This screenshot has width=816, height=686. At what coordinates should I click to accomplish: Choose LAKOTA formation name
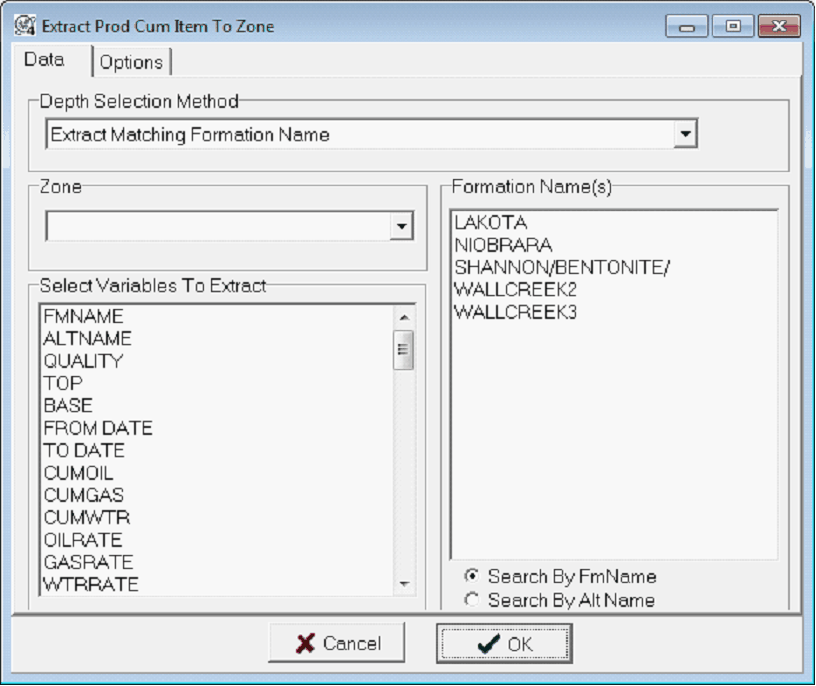(490, 222)
